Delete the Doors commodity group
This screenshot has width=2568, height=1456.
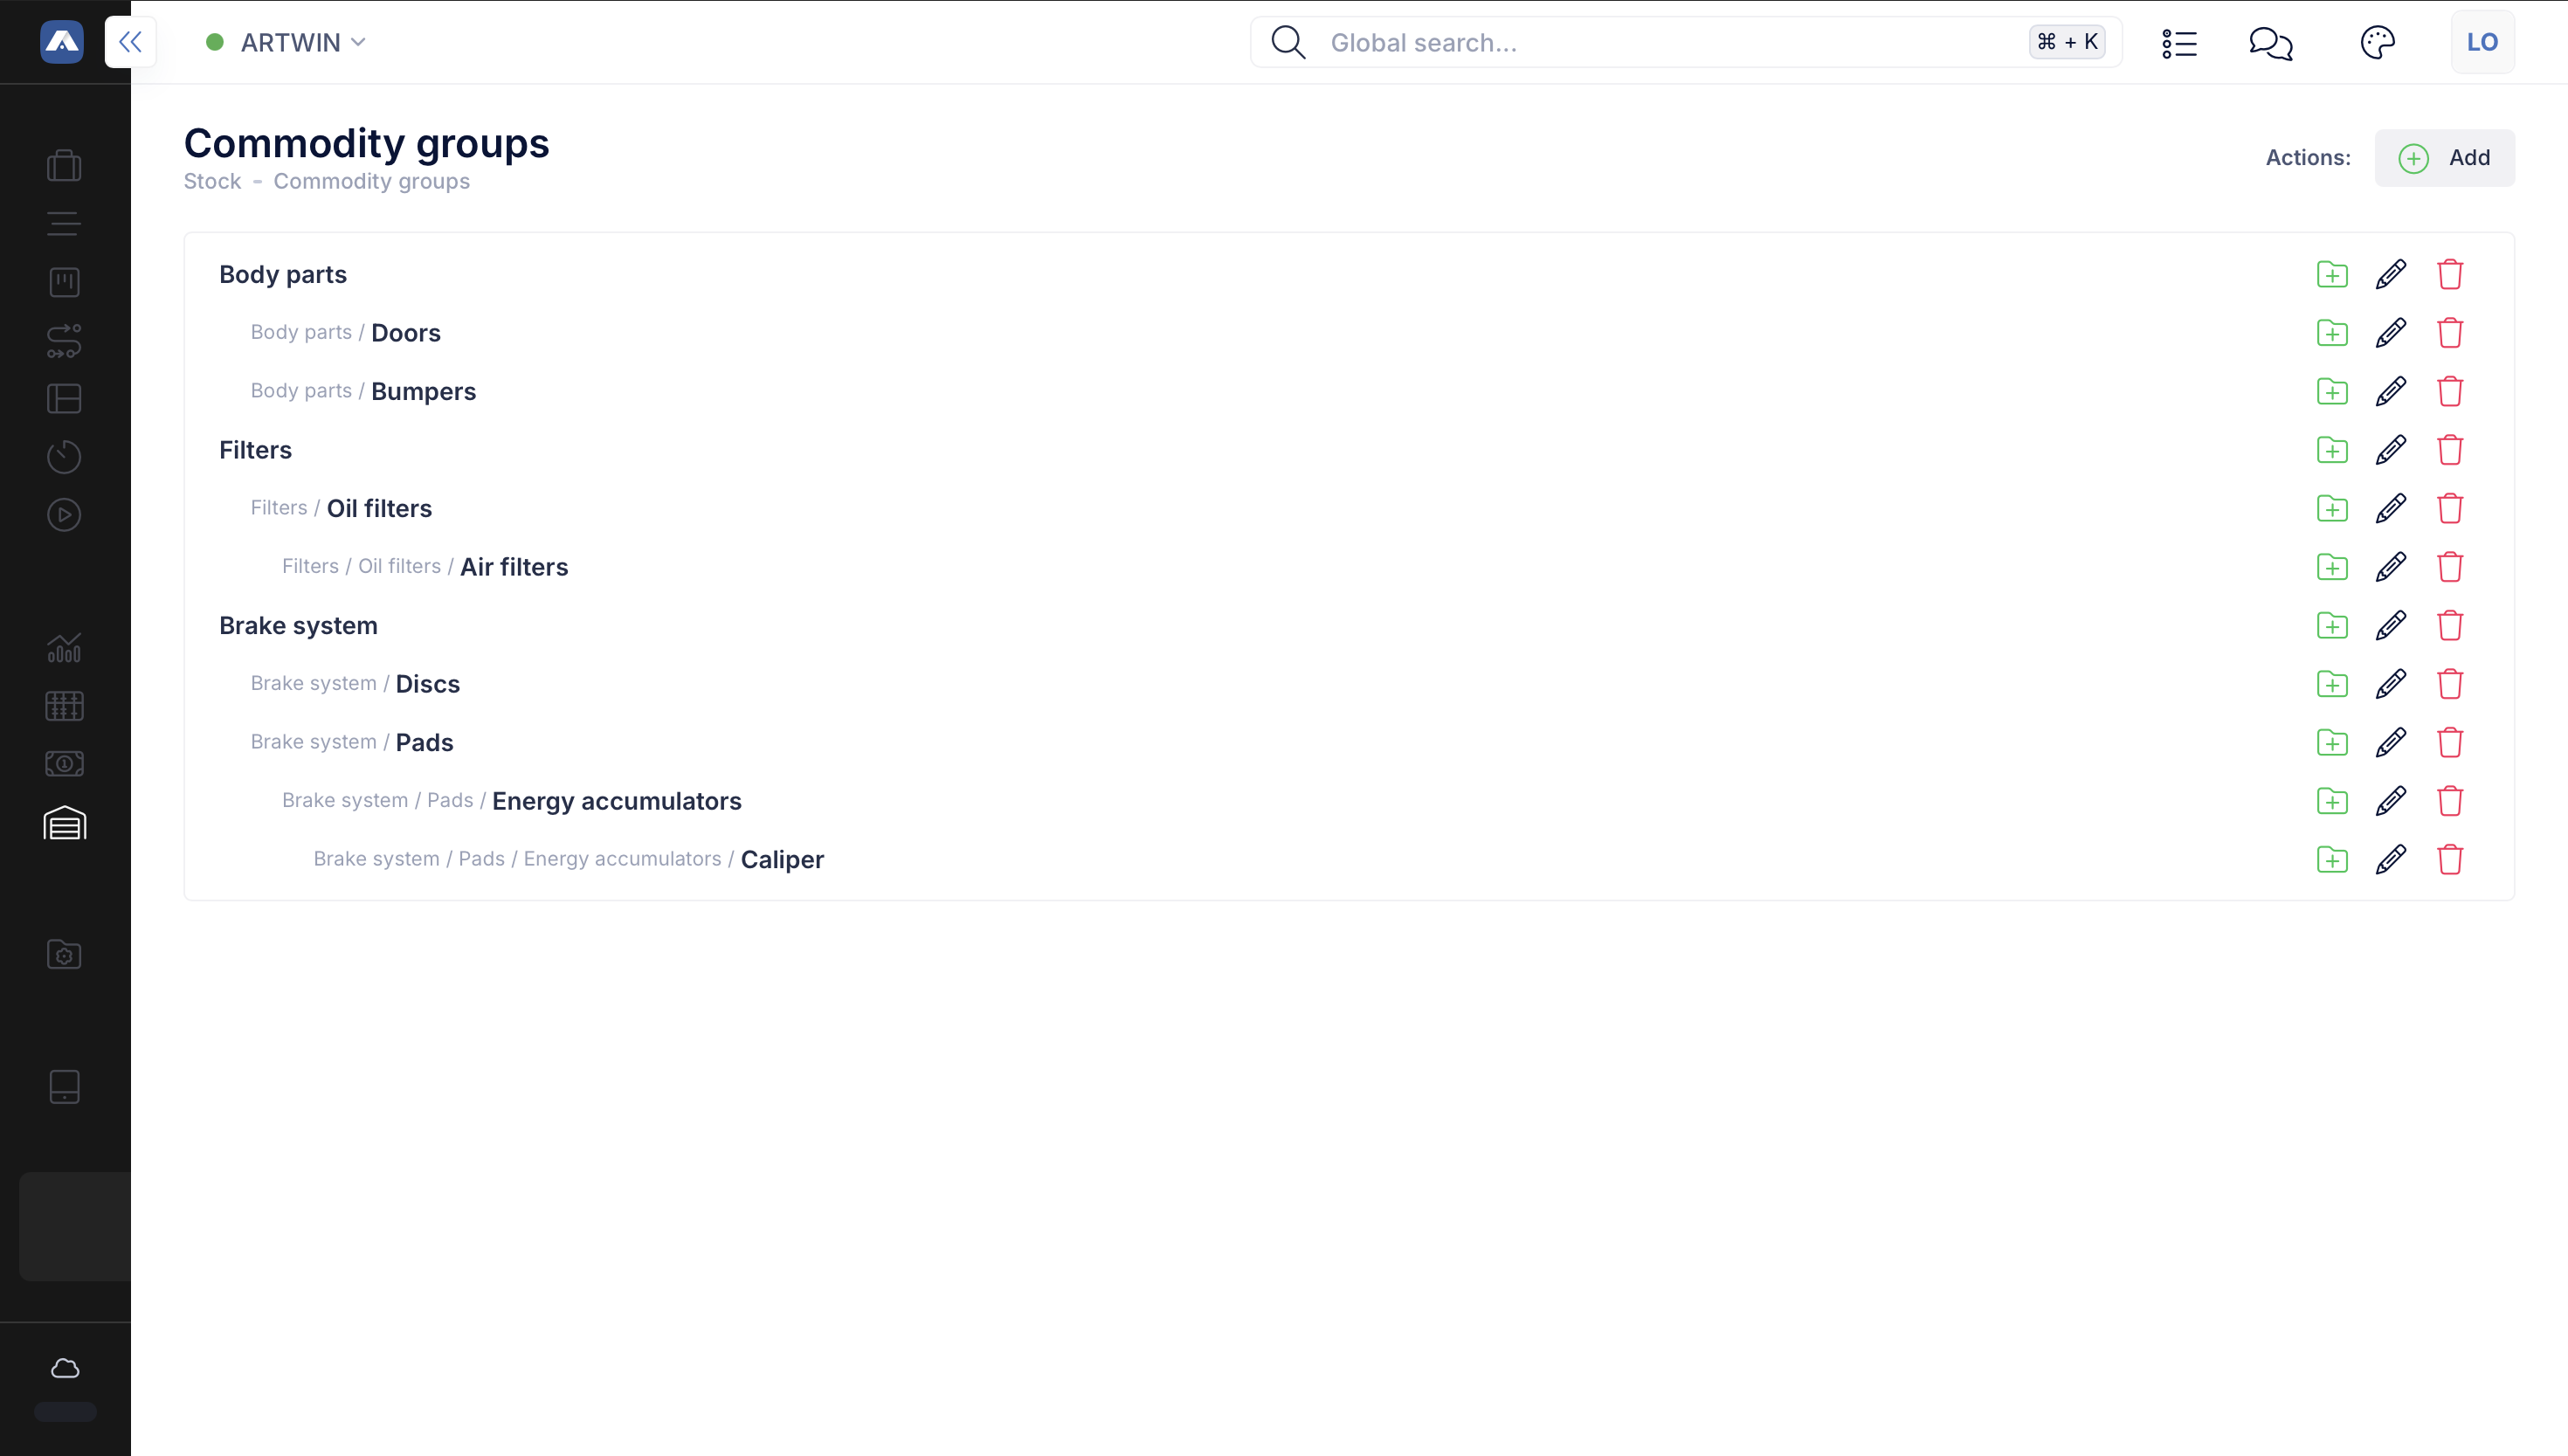click(x=2449, y=333)
